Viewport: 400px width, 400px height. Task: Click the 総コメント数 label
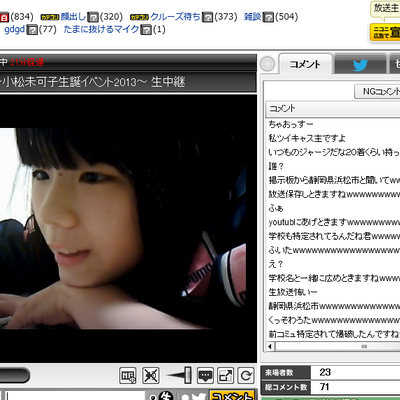click(286, 387)
